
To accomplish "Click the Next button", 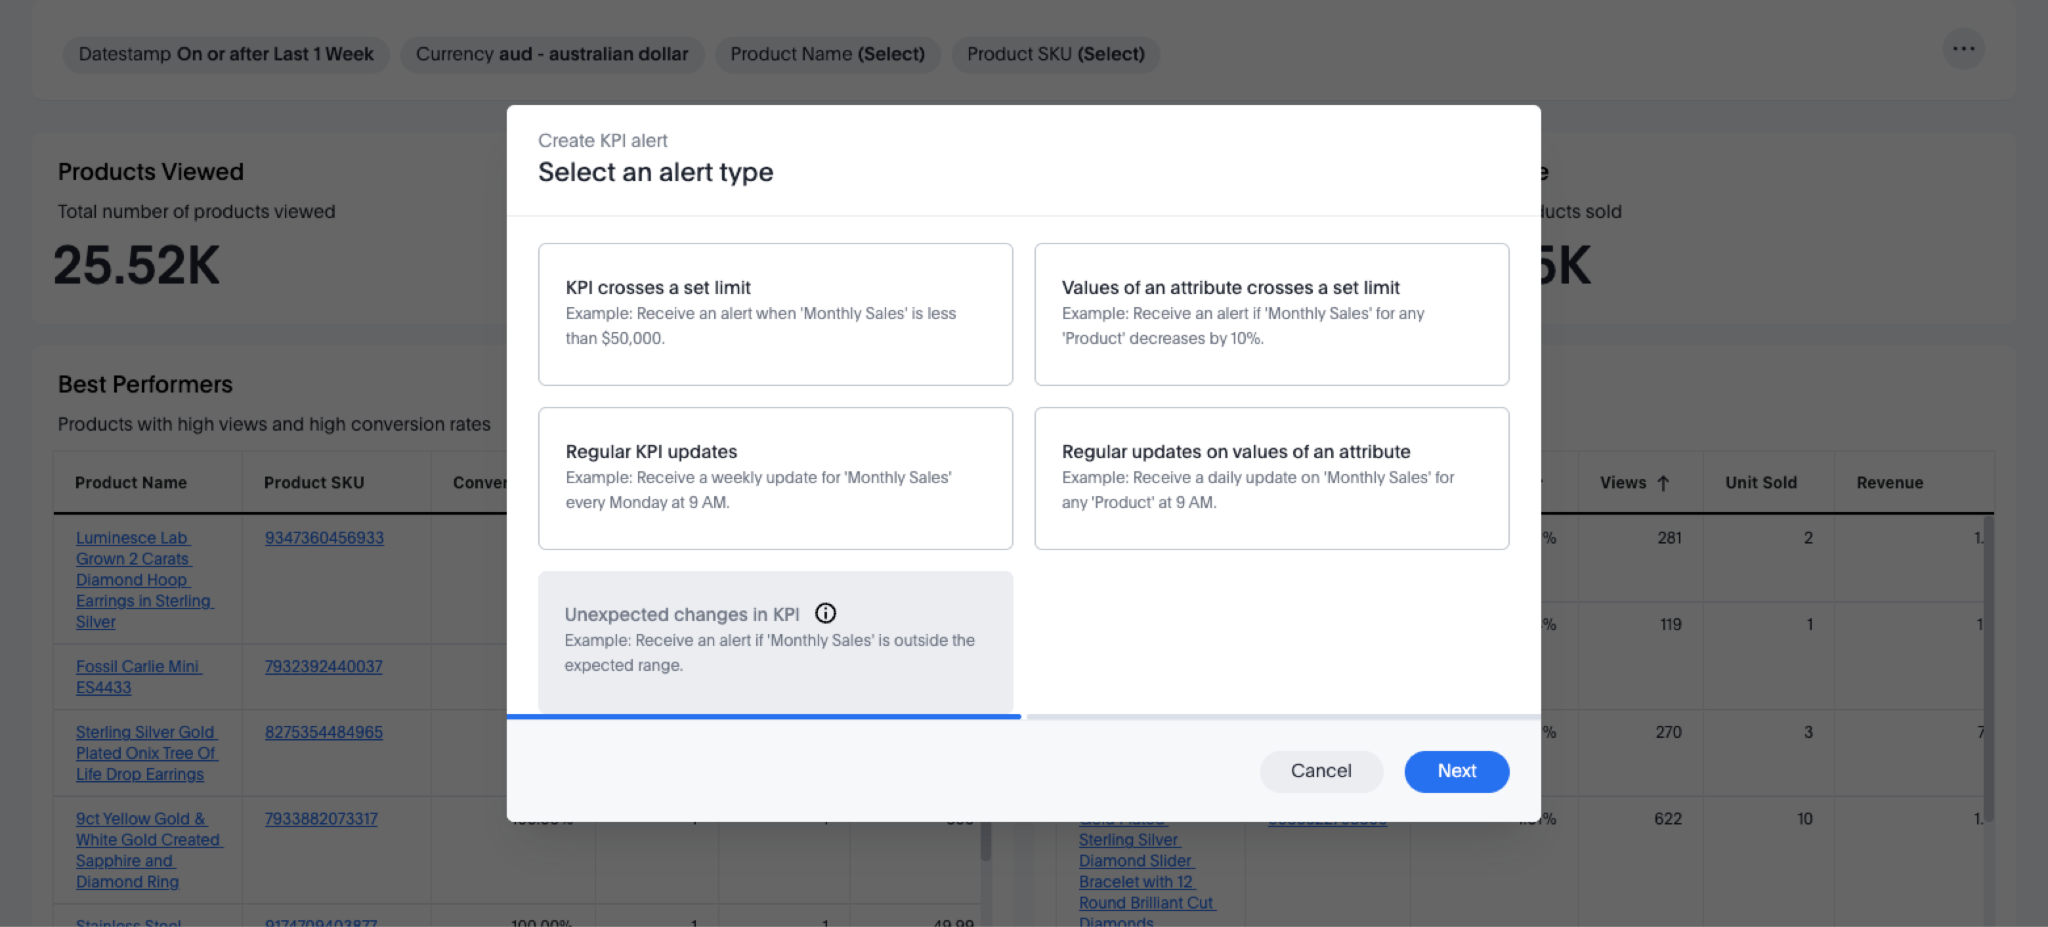I will tap(1456, 771).
